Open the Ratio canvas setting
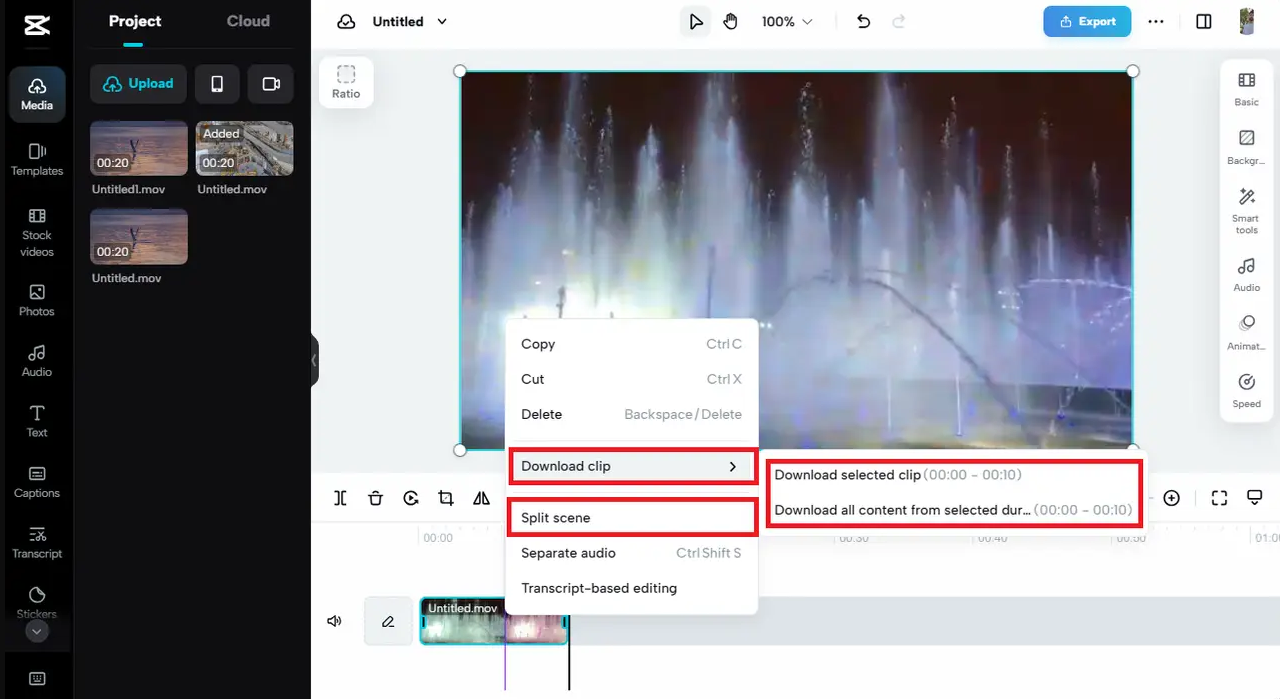Viewport: 1280px width, 699px height. point(346,82)
